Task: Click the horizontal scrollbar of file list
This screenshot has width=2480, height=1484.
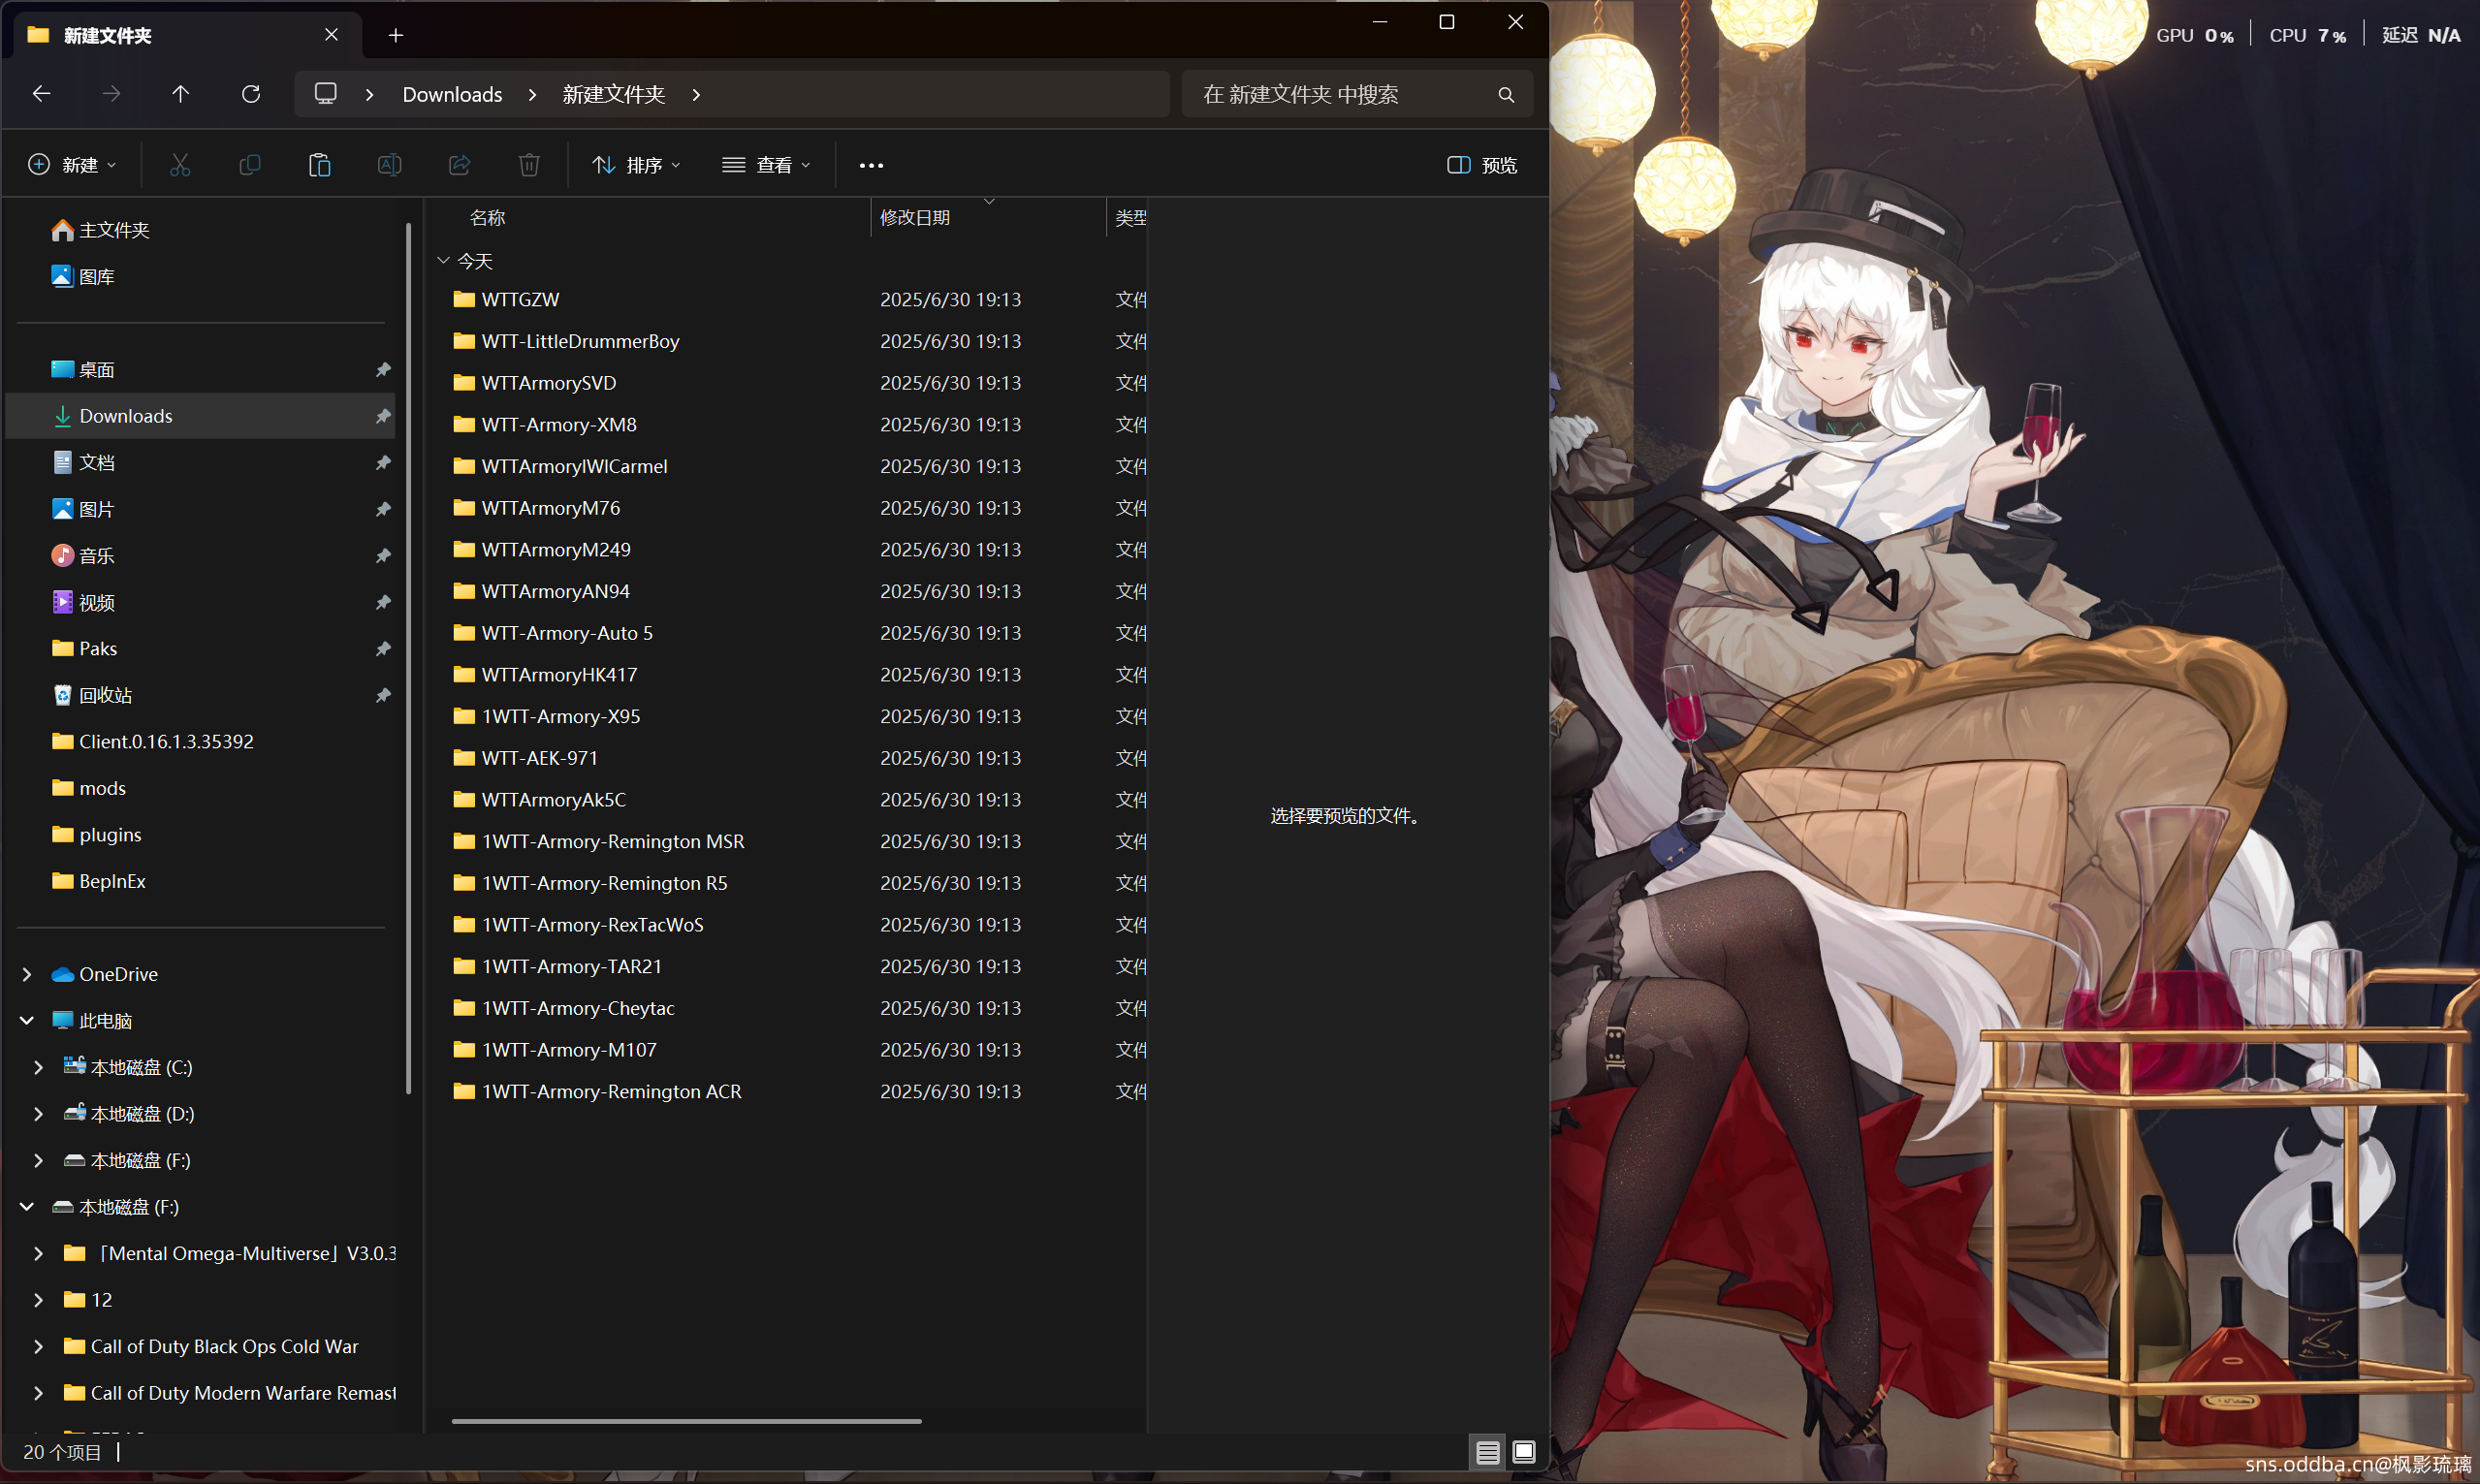Action: point(686,1421)
